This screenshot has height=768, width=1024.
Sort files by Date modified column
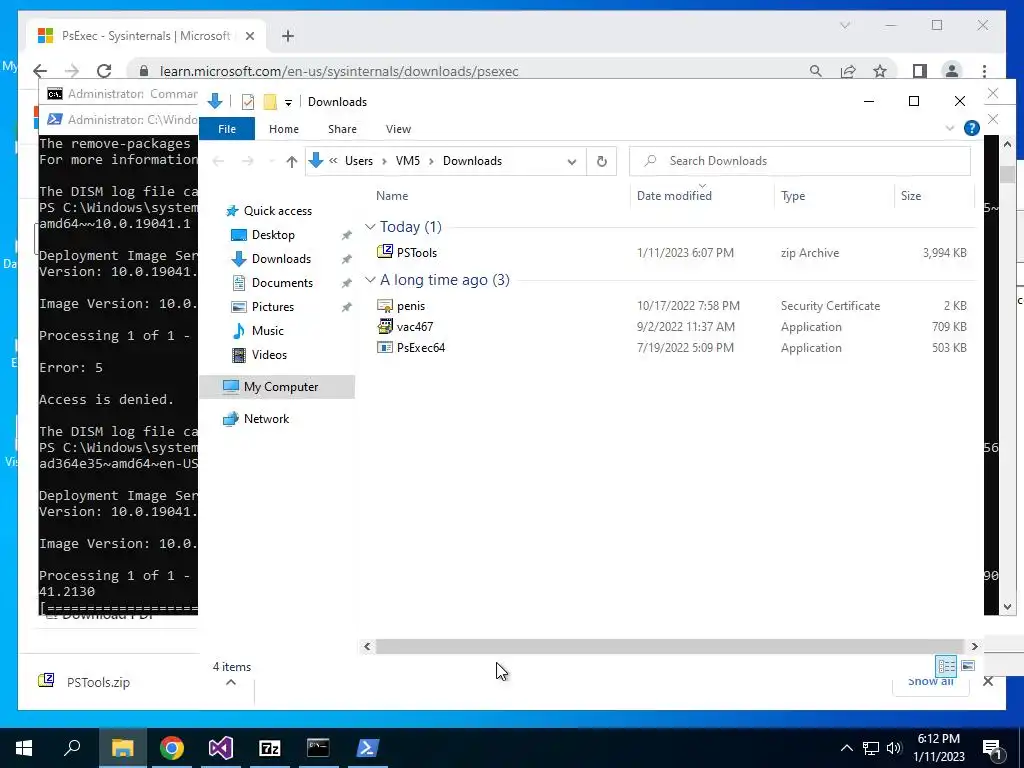674,196
